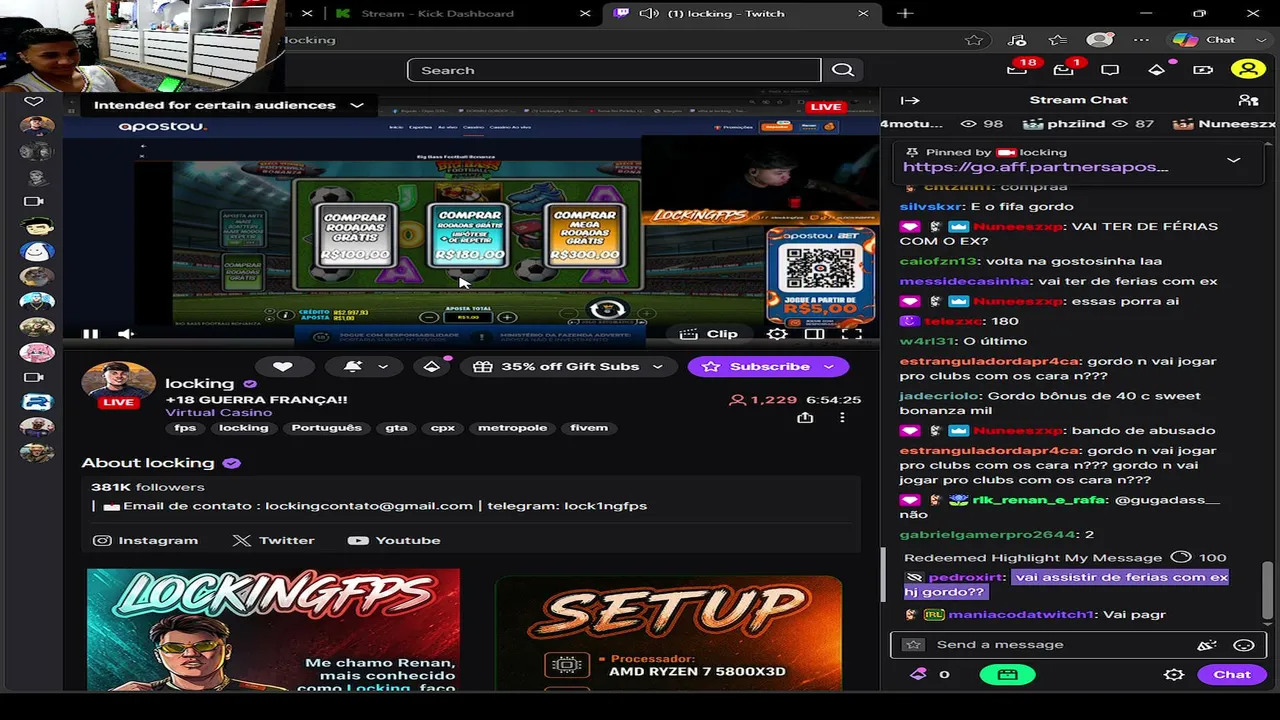Open the browser profile avatar
This screenshot has width=1280, height=720.
tap(1100, 40)
